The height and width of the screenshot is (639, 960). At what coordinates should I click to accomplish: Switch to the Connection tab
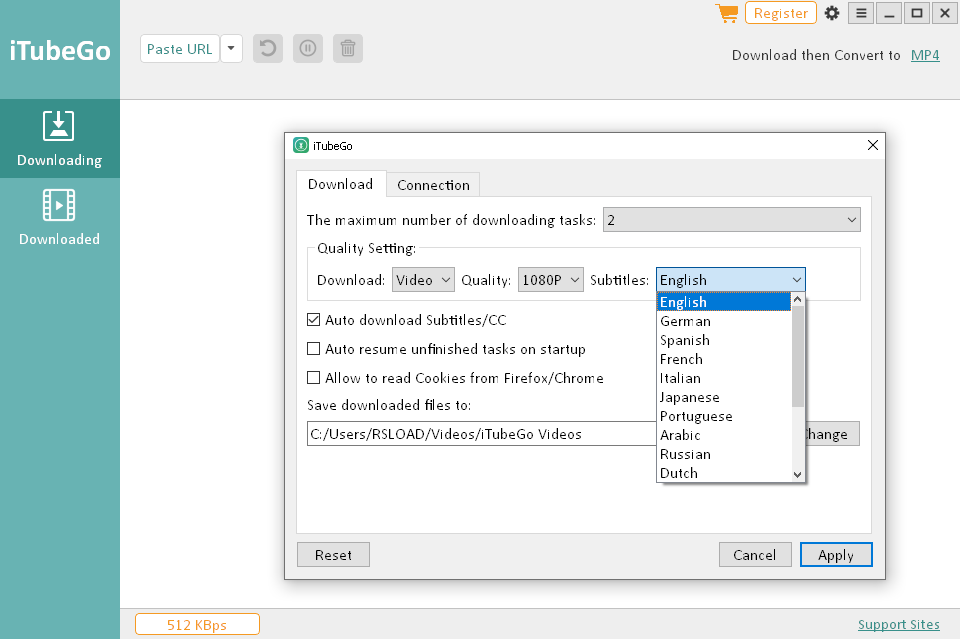[433, 185]
